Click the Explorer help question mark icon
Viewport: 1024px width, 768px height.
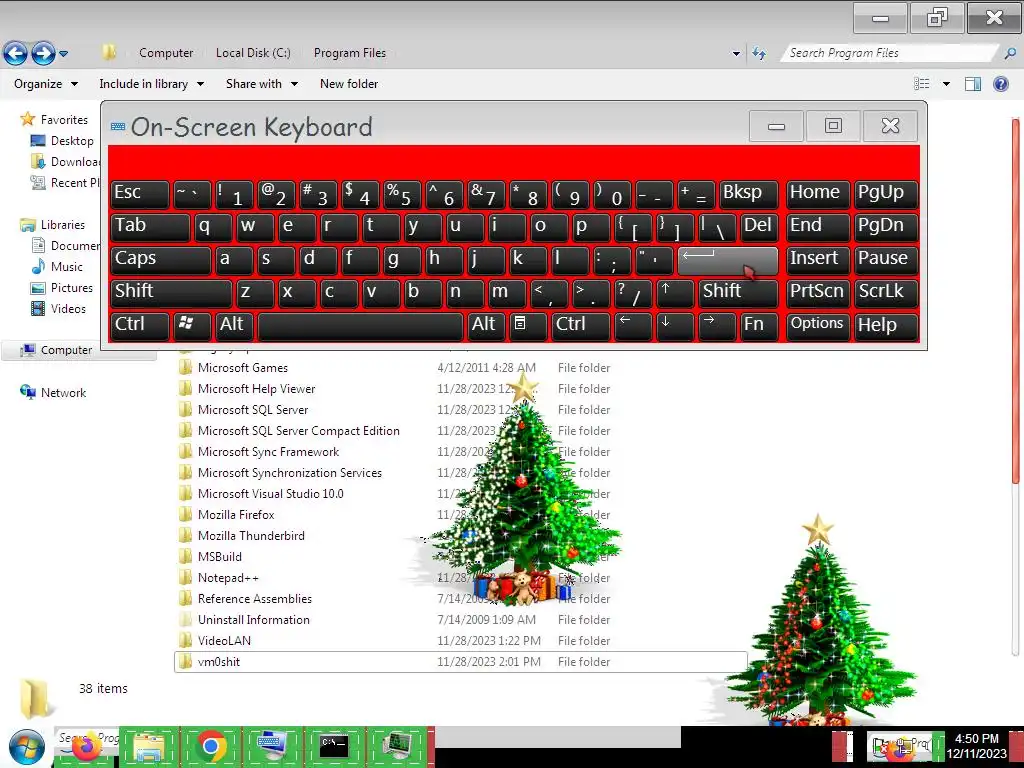[x=1000, y=84]
